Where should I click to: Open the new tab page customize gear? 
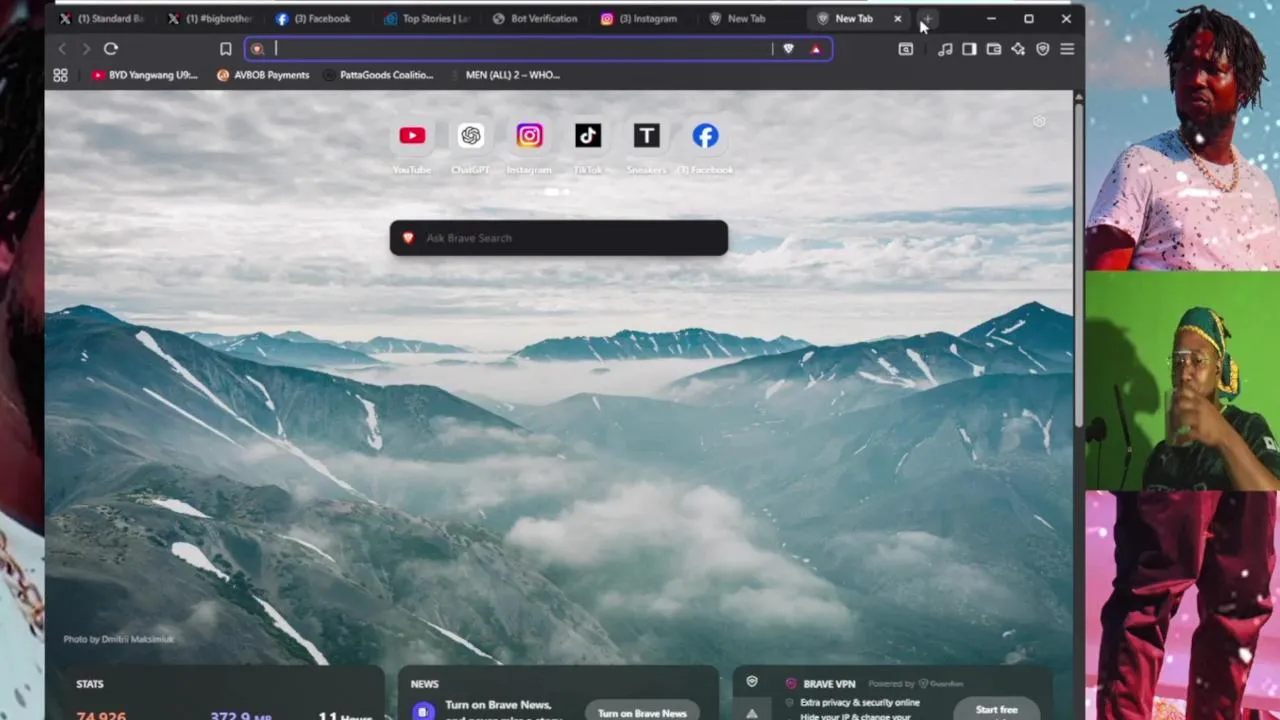tap(1039, 122)
